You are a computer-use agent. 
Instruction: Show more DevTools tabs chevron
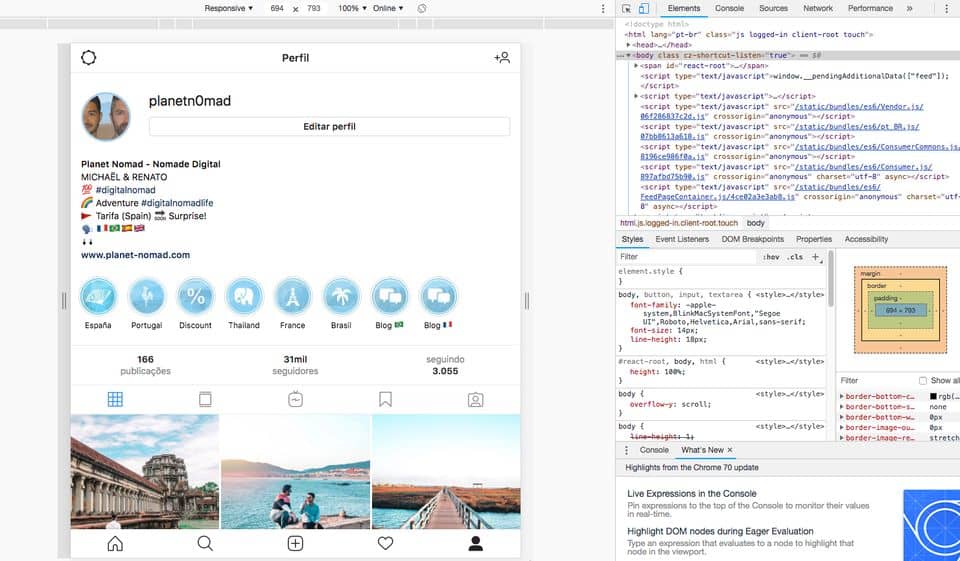(910, 9)
